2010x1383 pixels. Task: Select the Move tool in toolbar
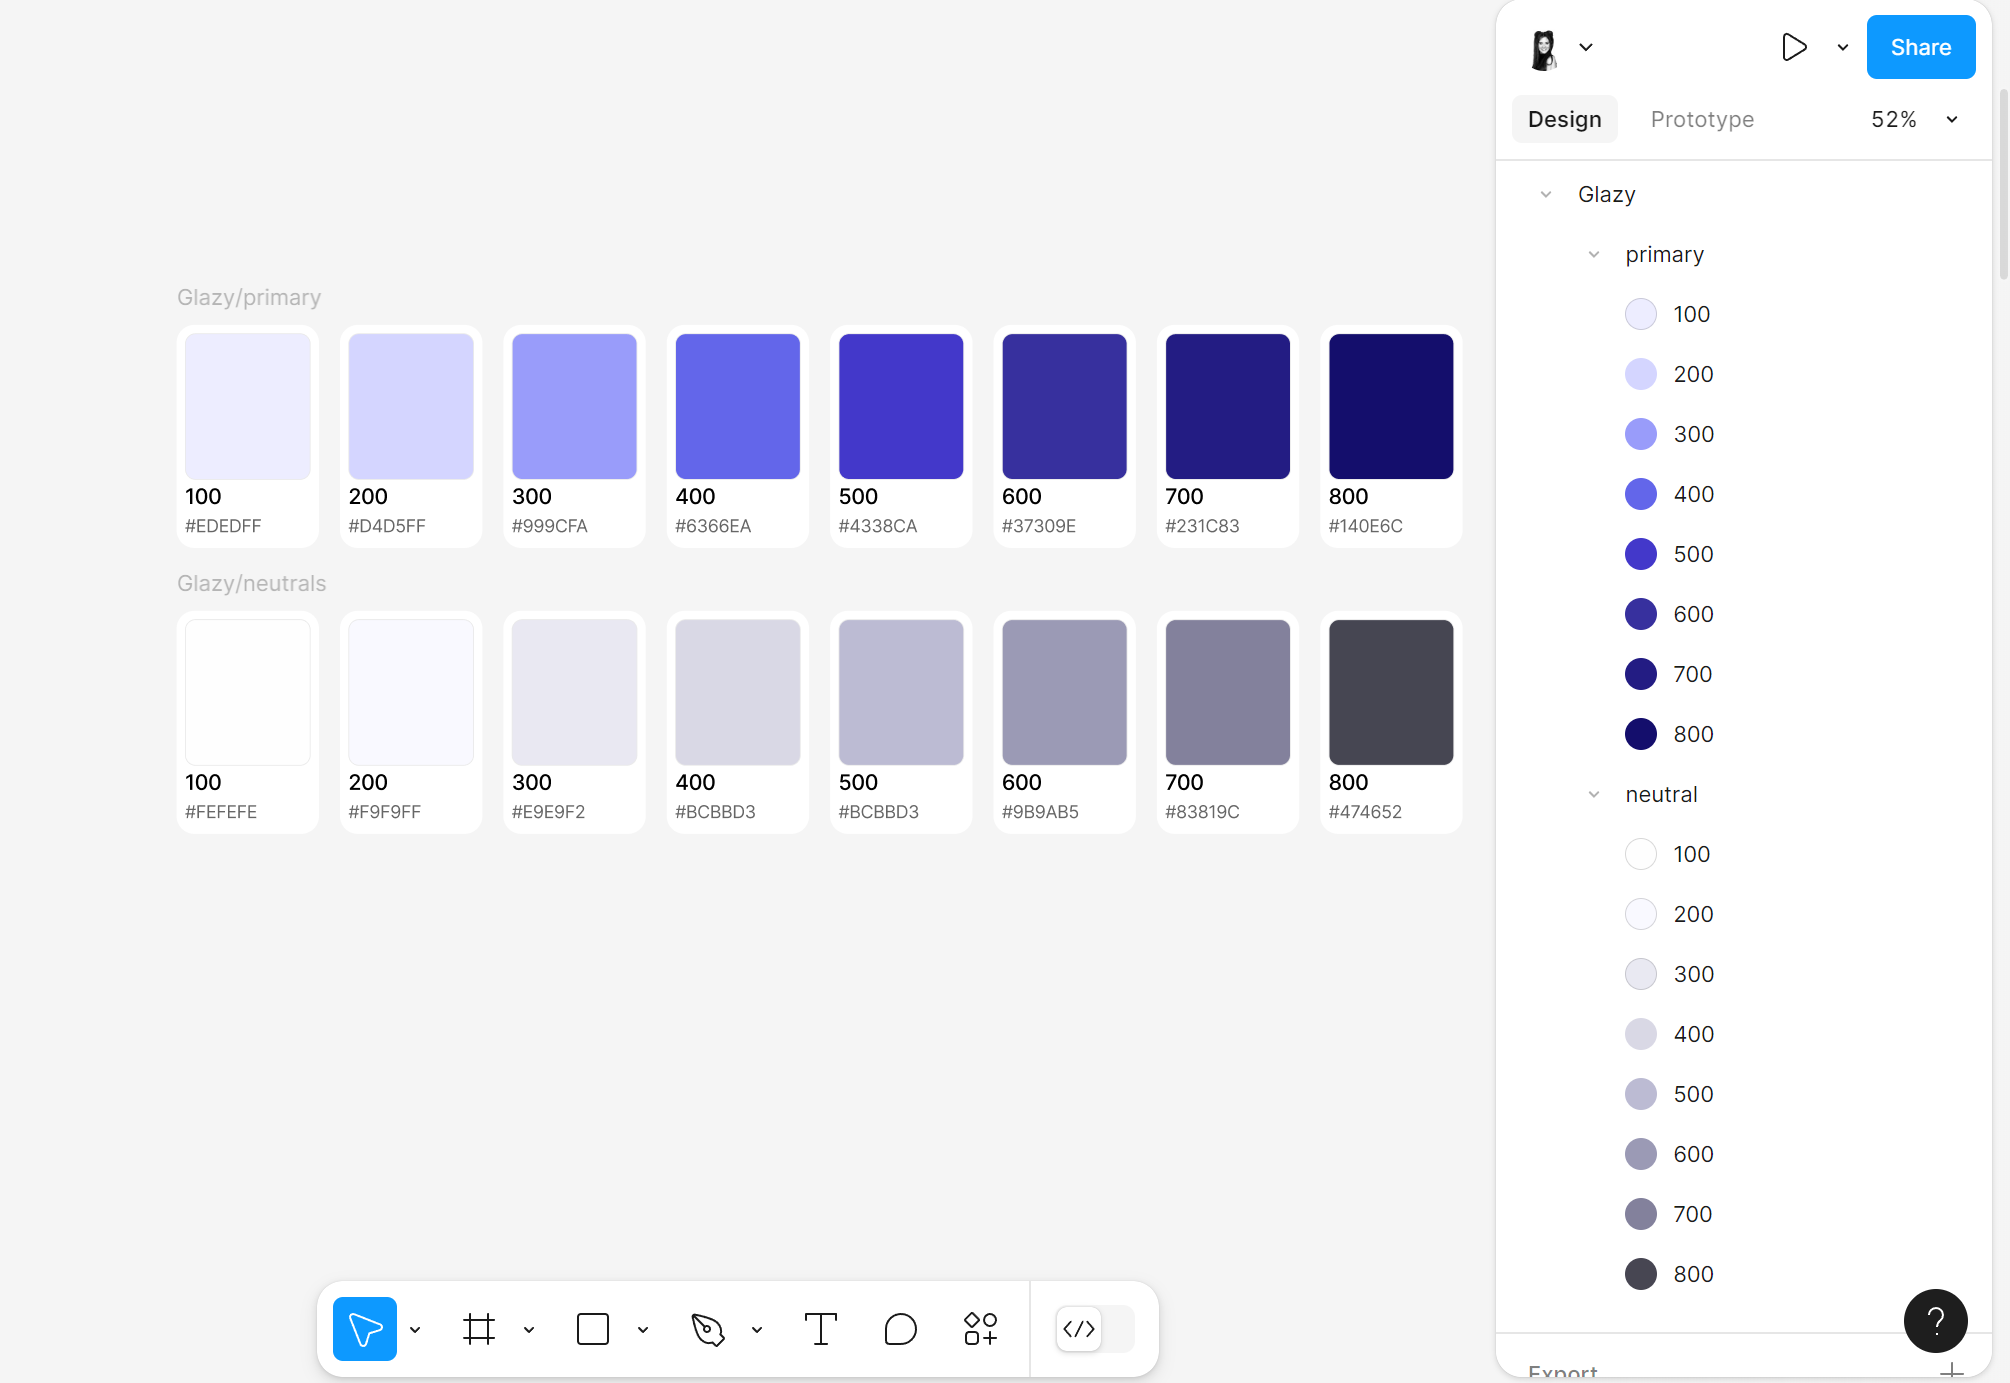[x=364, y=1329]
